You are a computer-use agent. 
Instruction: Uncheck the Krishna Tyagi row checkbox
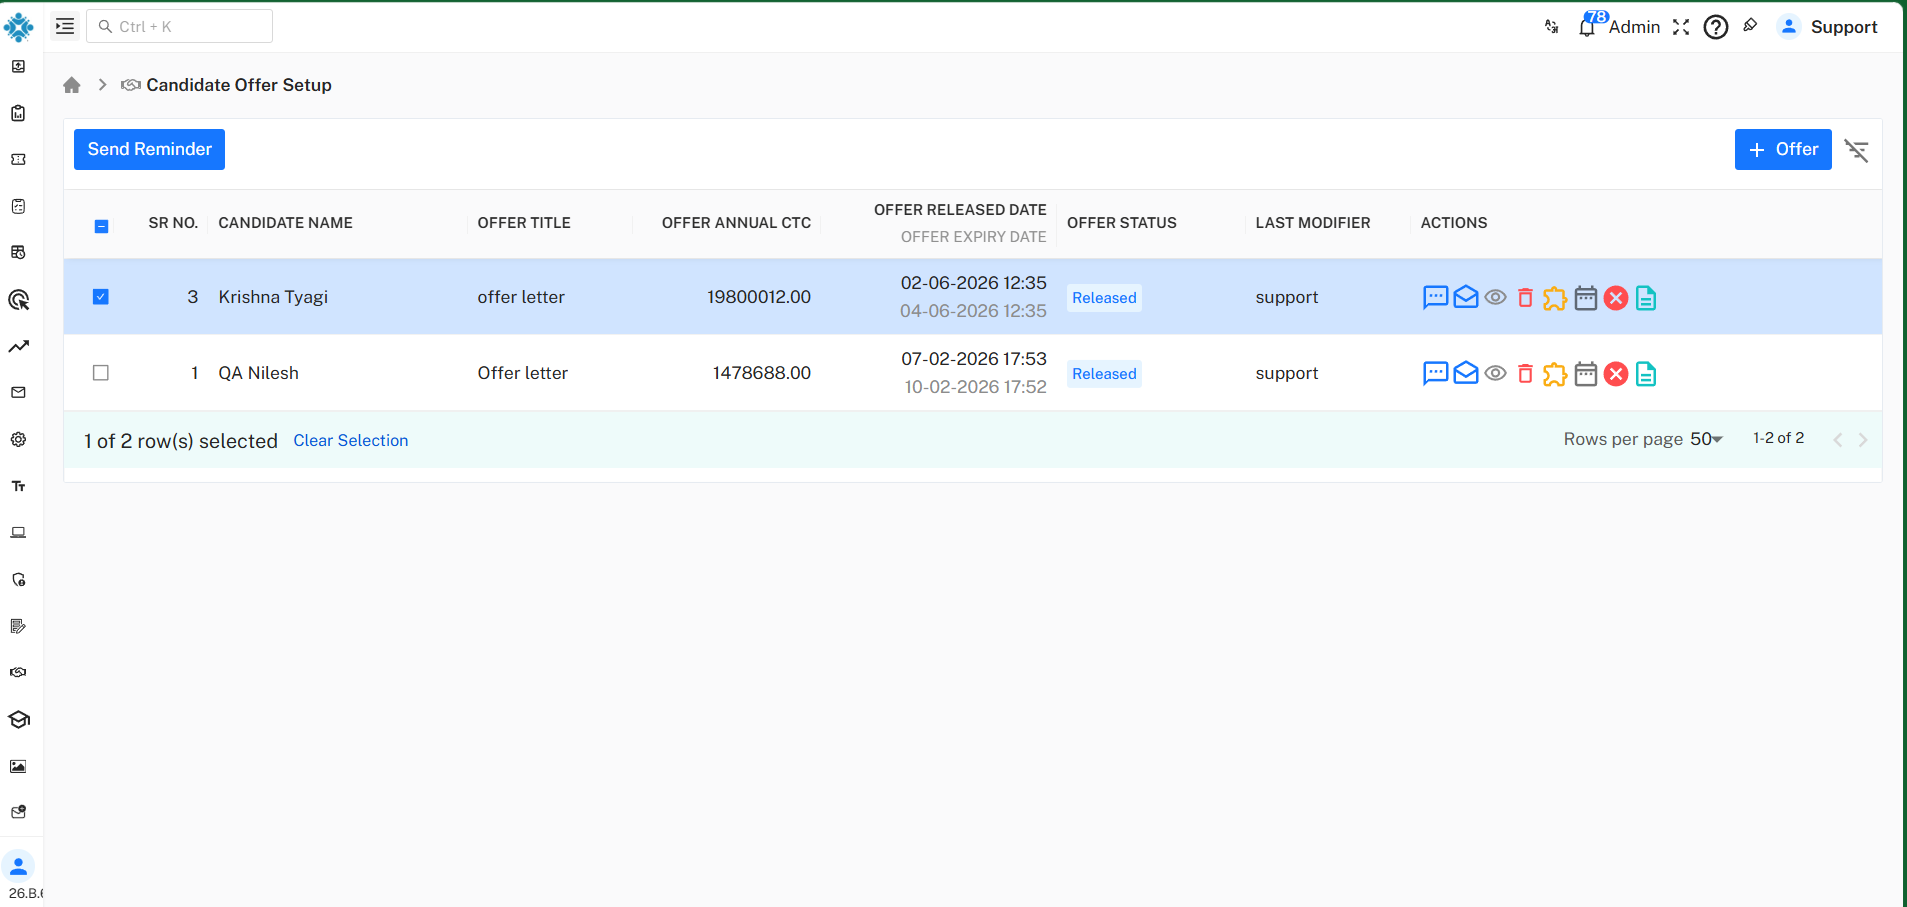101,297
